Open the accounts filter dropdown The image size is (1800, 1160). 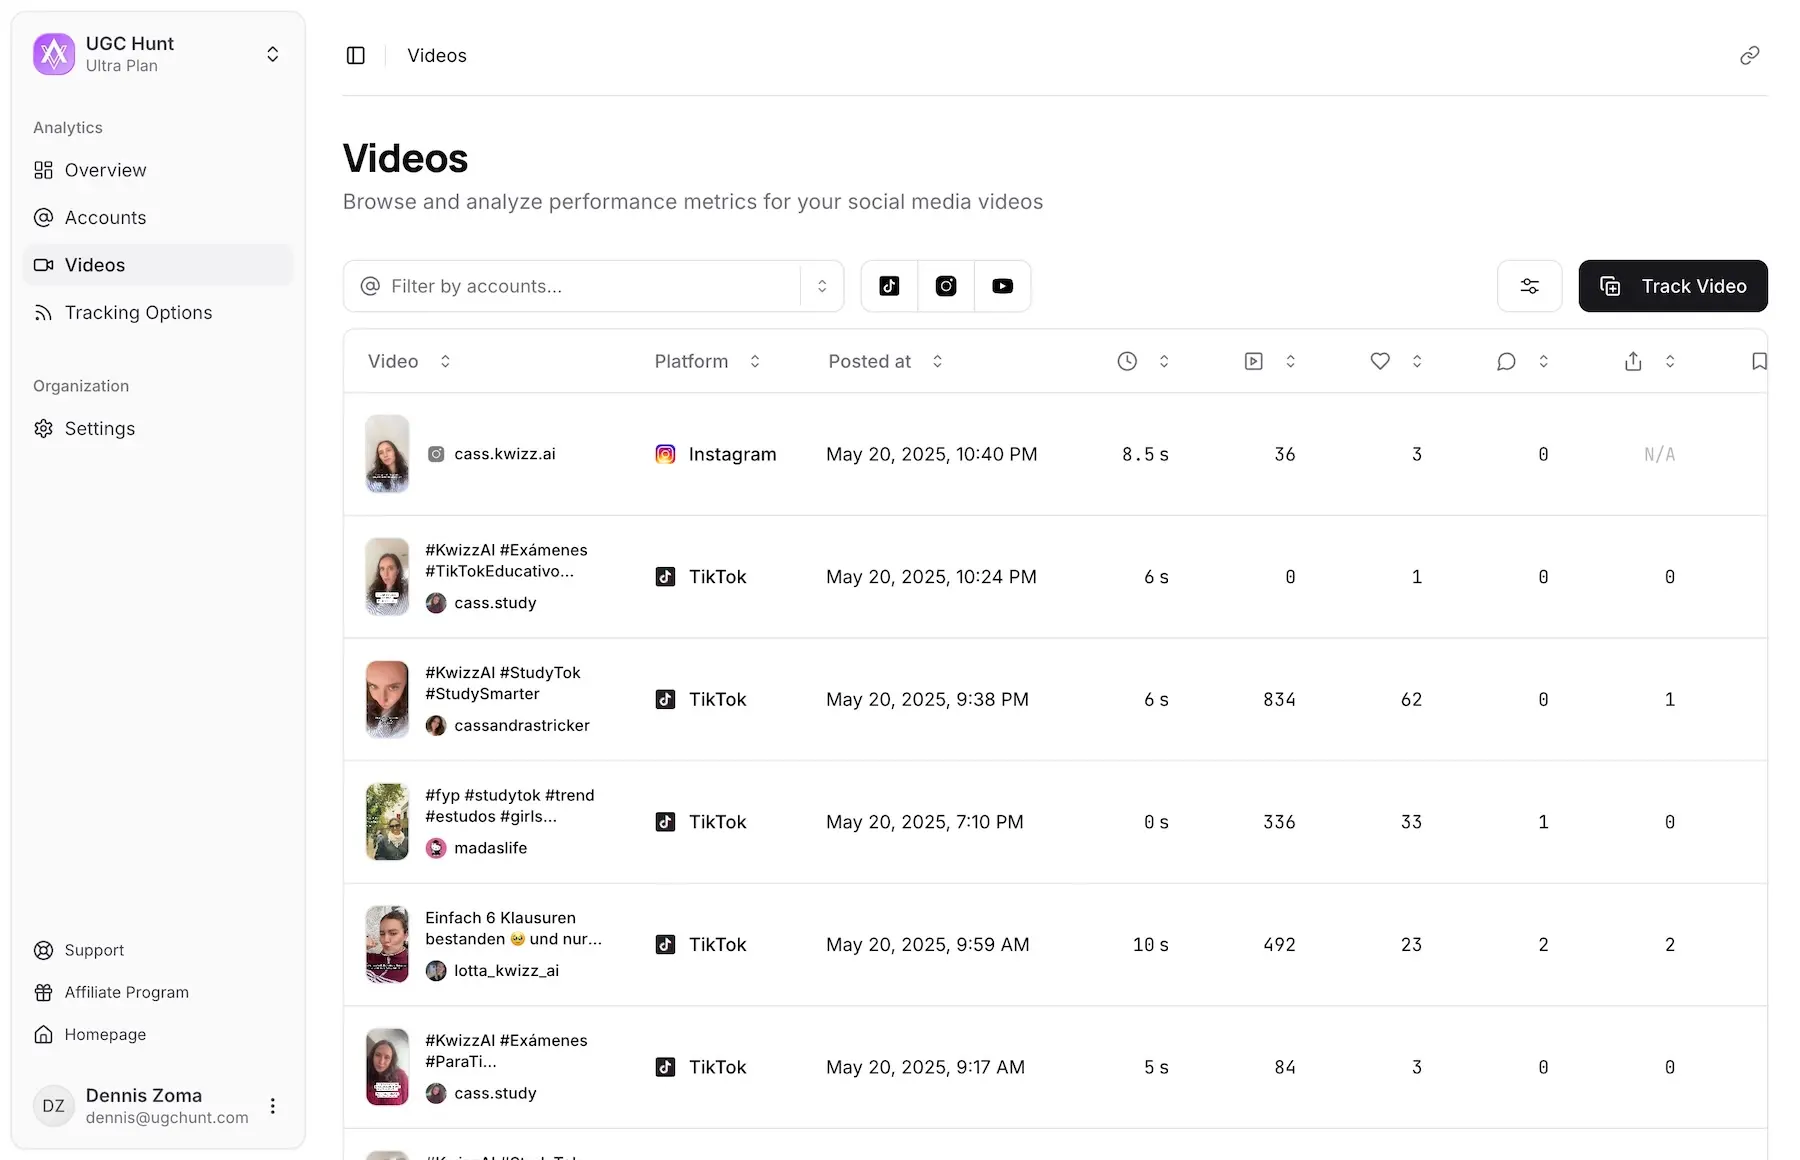click(x=594, y=286)
